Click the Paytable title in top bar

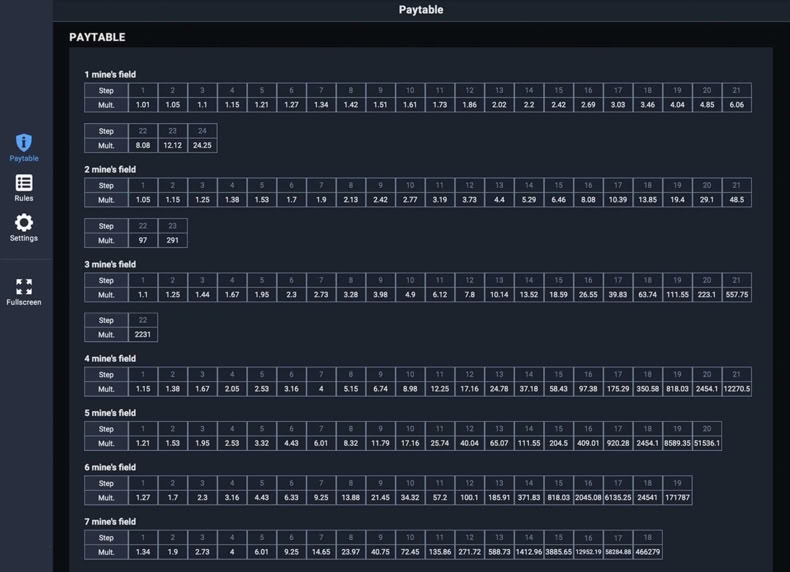coord(421,10)
